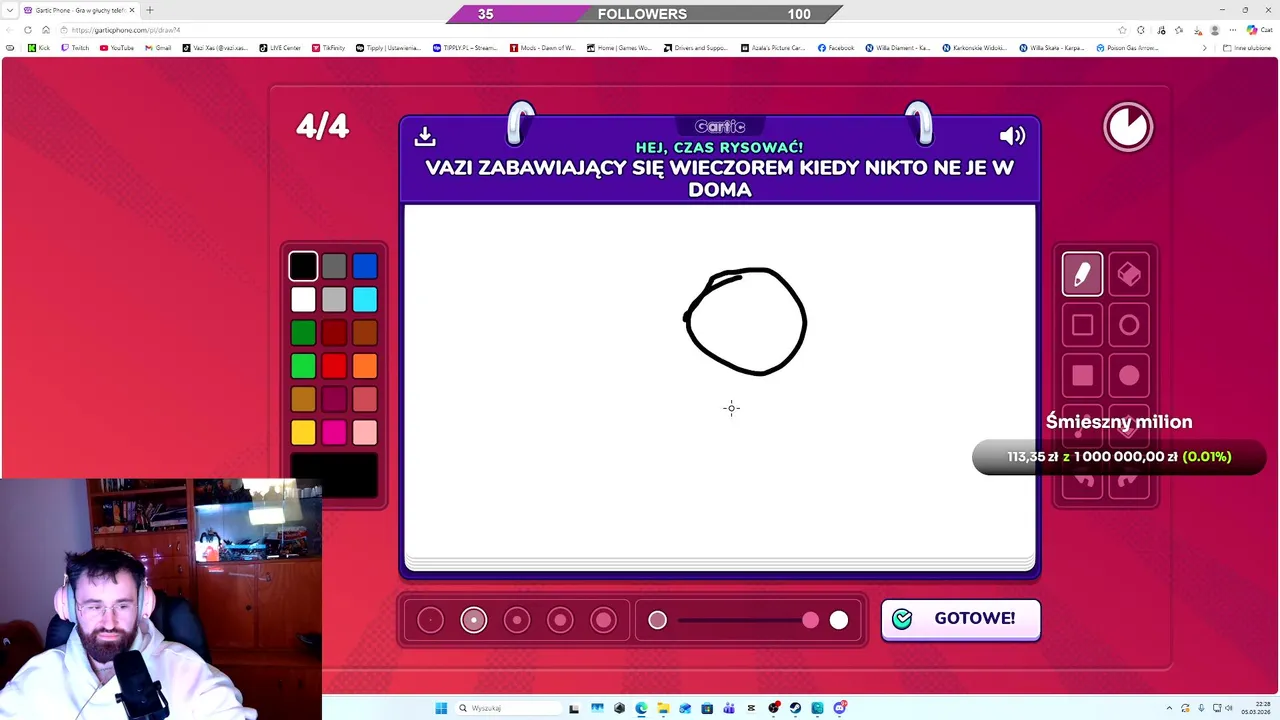Expand the other bookmarks folder
1280x720 pixels.
[1247, 48]
